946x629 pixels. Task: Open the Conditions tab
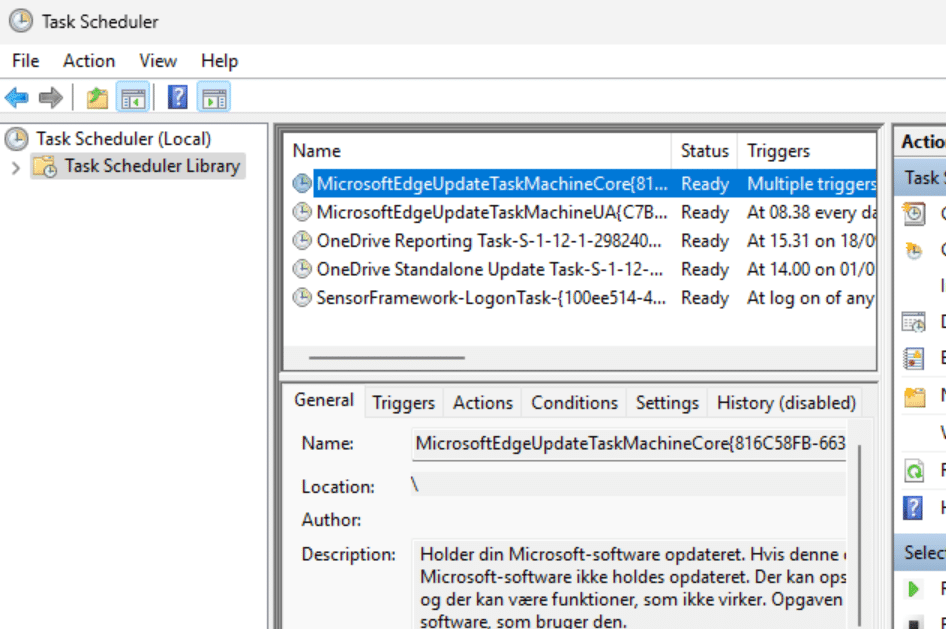pyautogui.click(x=574, y=402)
